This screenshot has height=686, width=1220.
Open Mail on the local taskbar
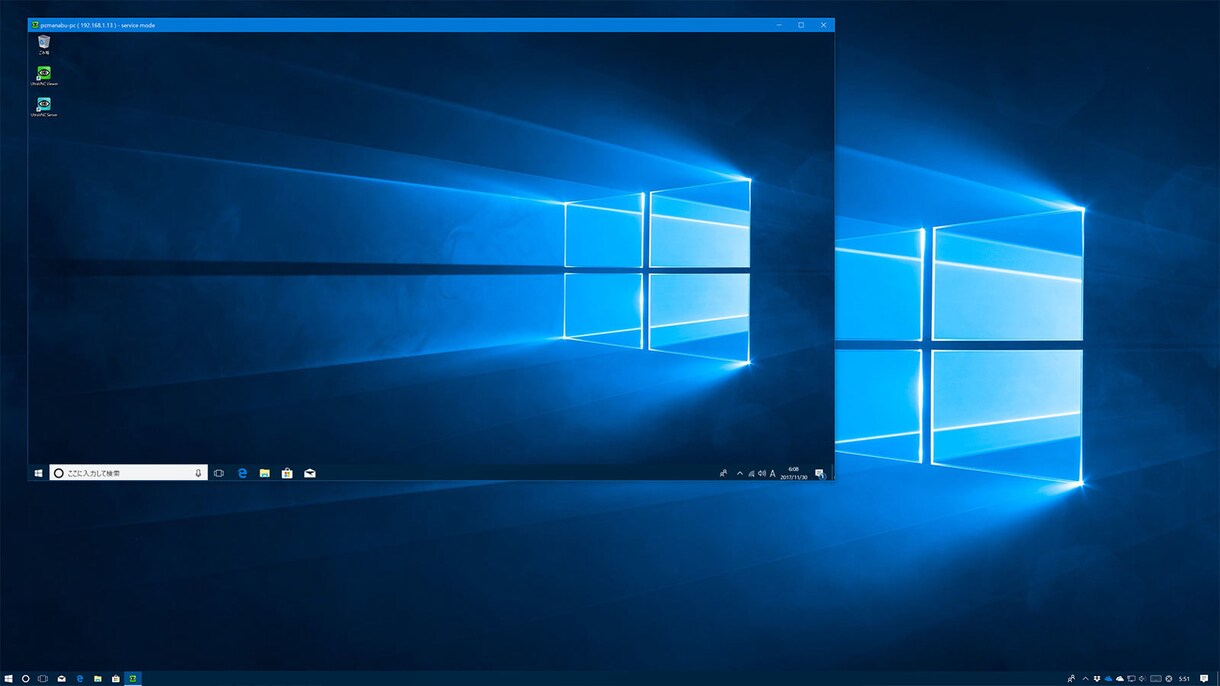(x=62, y=679)
